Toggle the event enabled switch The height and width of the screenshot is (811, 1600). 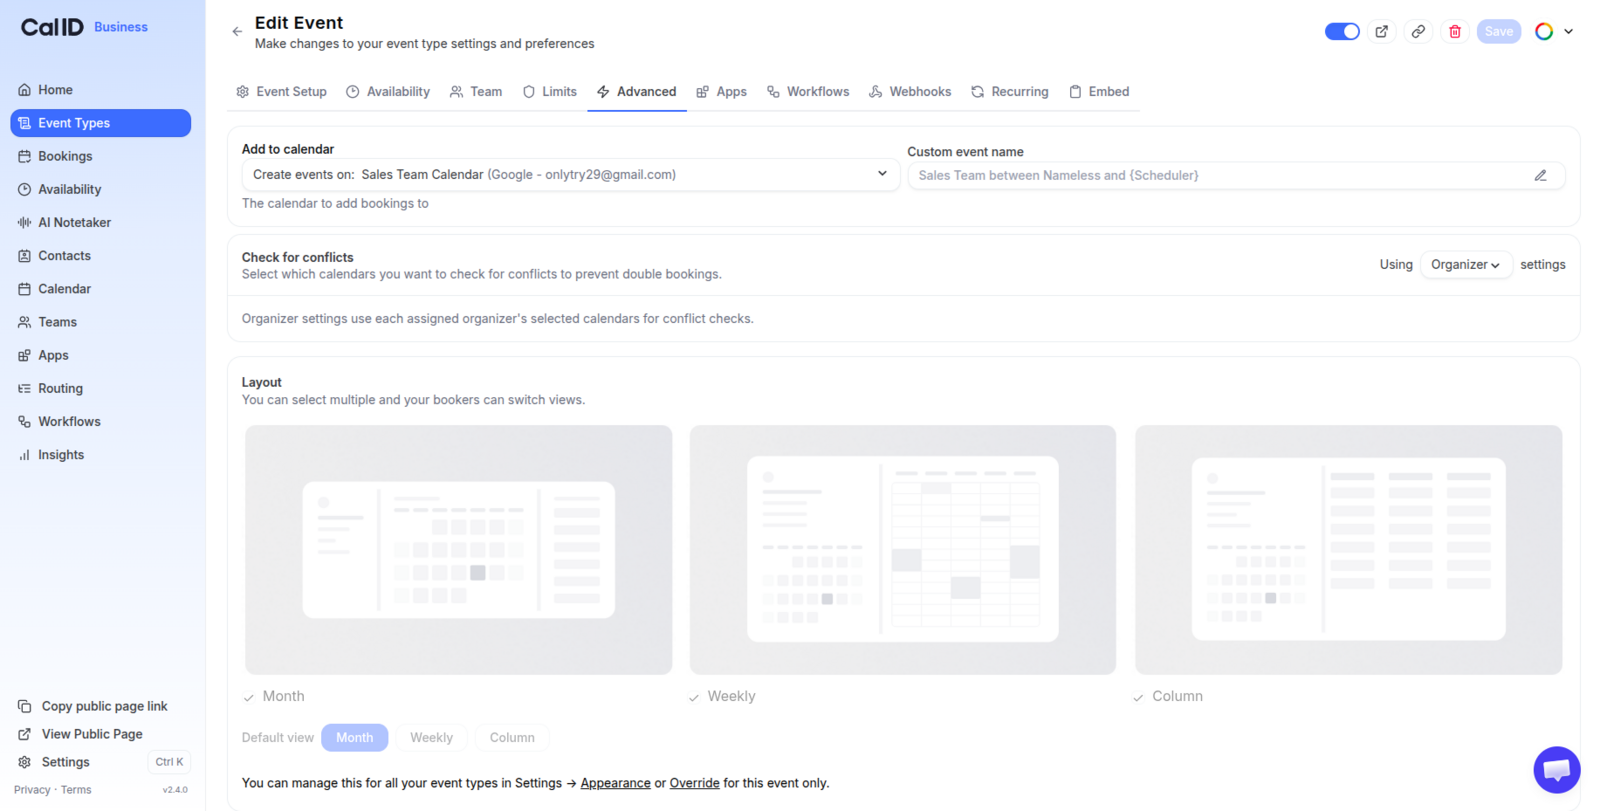coord(1342,32)
